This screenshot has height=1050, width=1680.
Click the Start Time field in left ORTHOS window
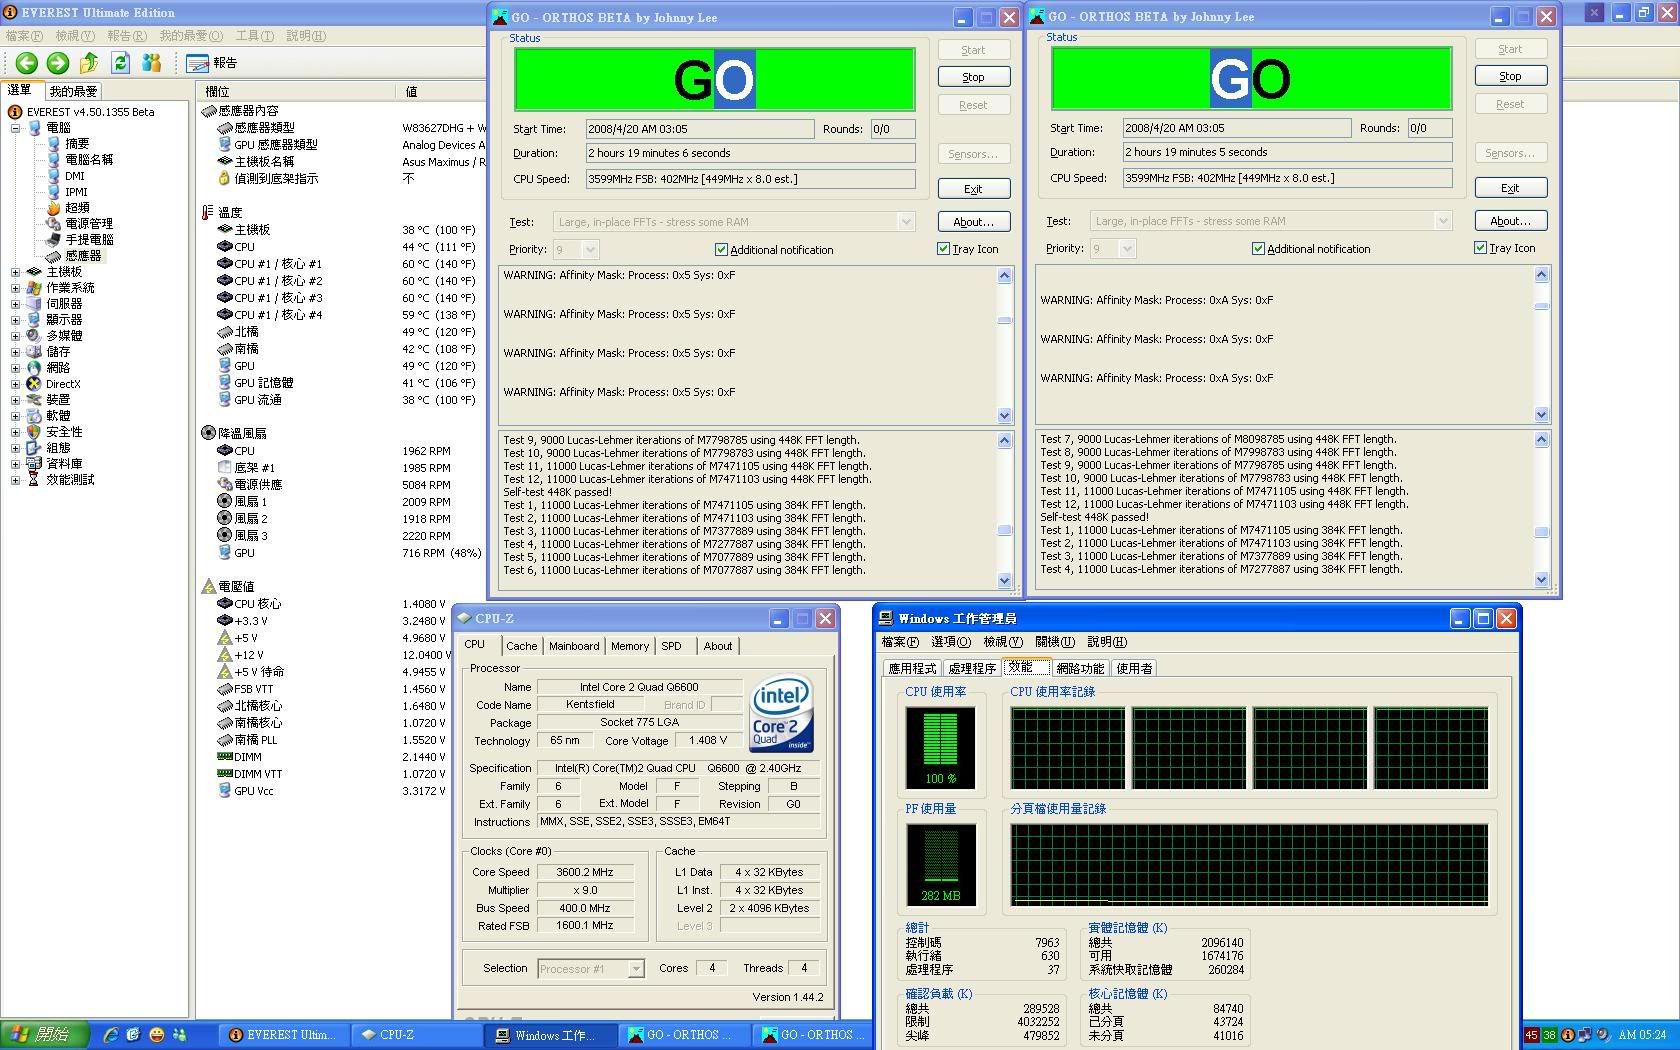(700, 129)
